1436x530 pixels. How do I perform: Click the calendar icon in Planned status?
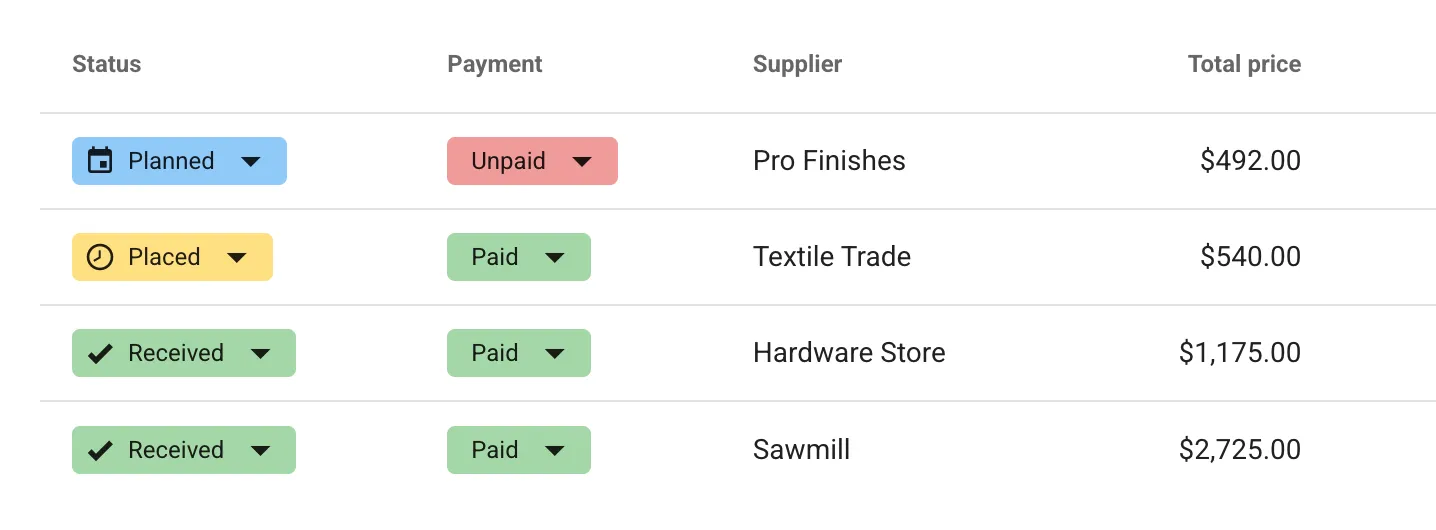100,161
